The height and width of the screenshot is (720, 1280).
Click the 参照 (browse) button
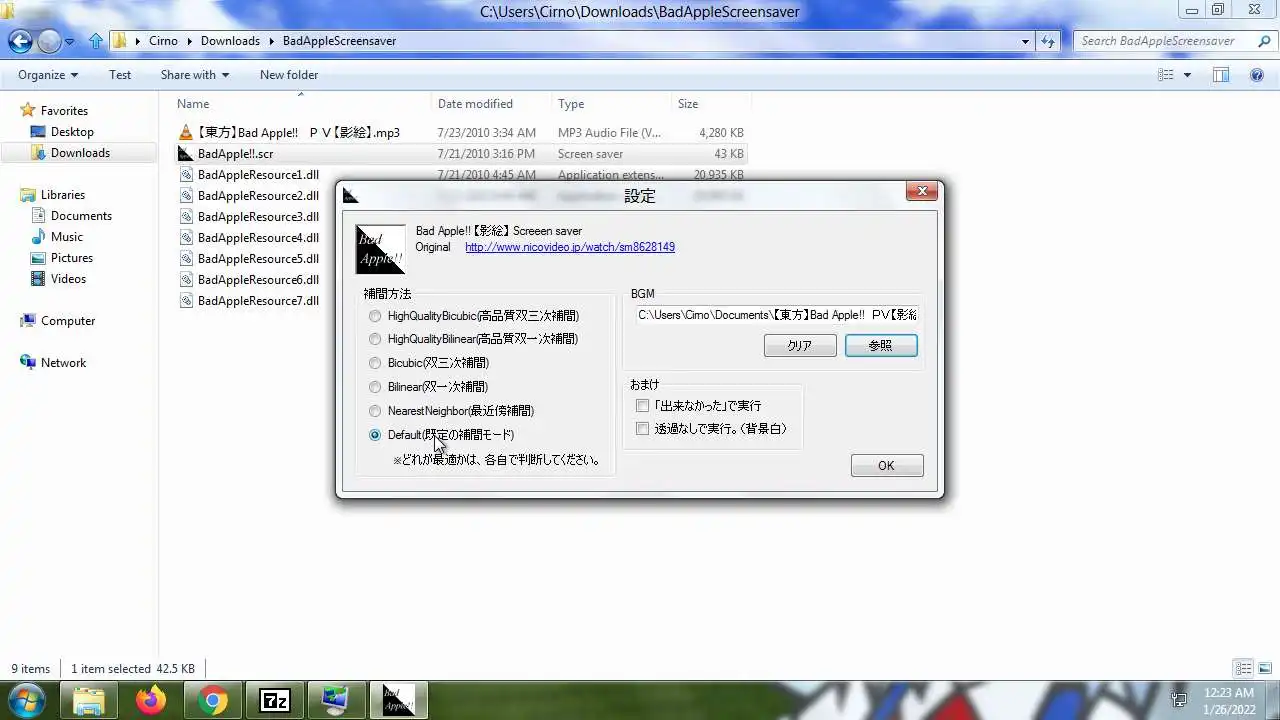(880, 346)
